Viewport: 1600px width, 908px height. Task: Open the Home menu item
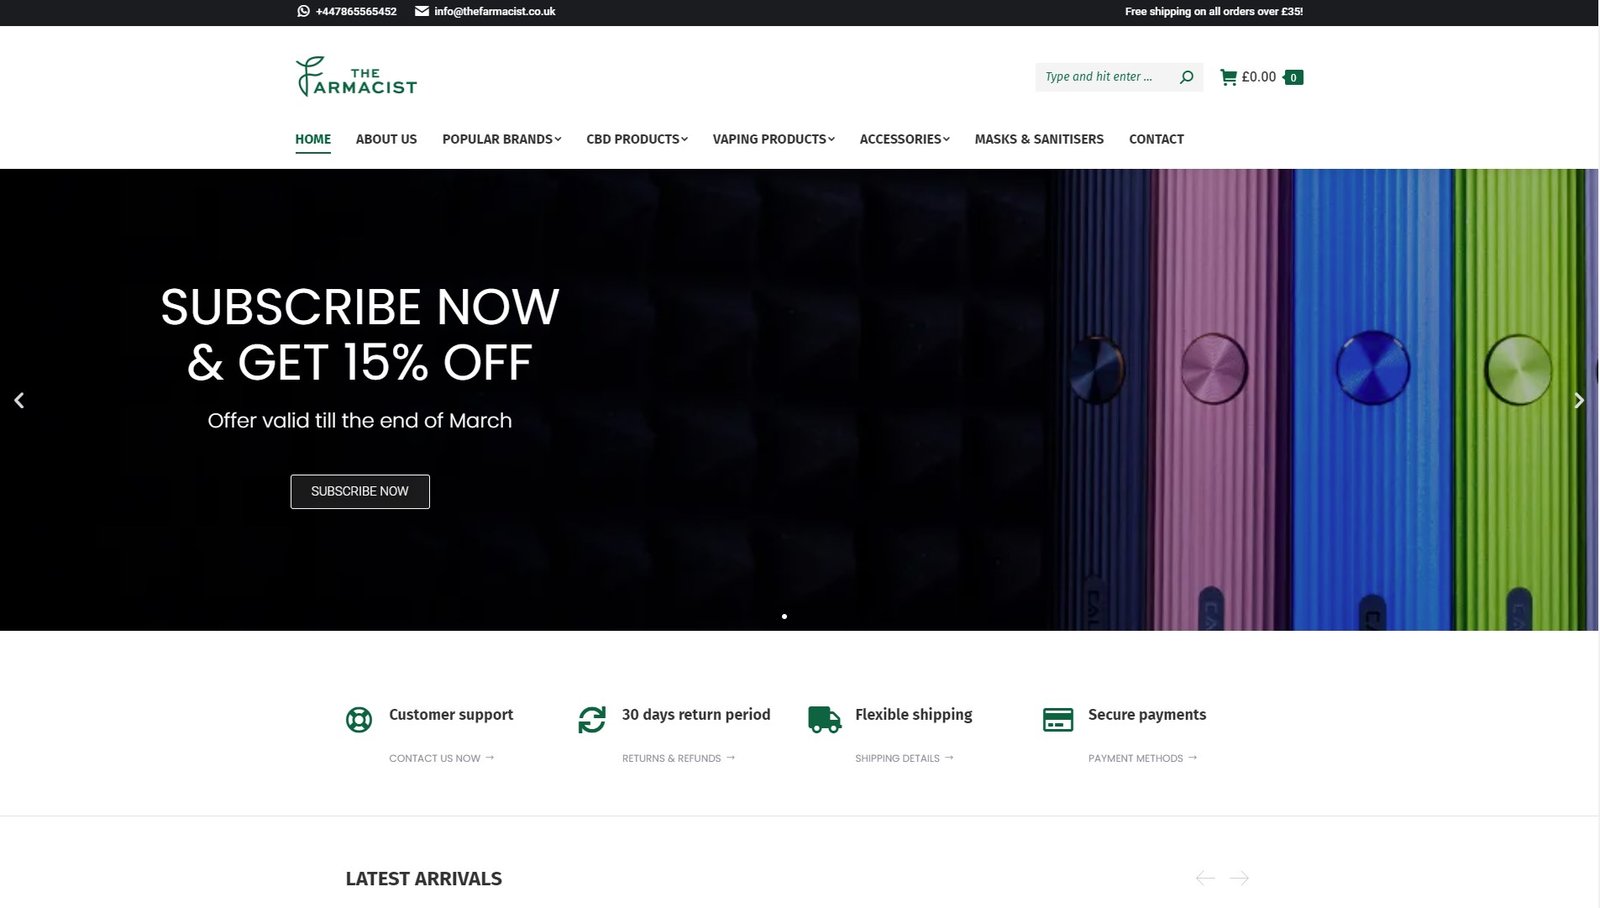313,139
